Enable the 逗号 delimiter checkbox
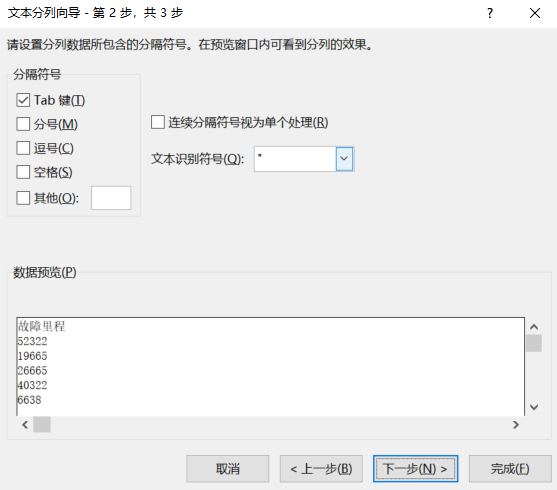The image size is (557, 490). (x=23, y=148)
